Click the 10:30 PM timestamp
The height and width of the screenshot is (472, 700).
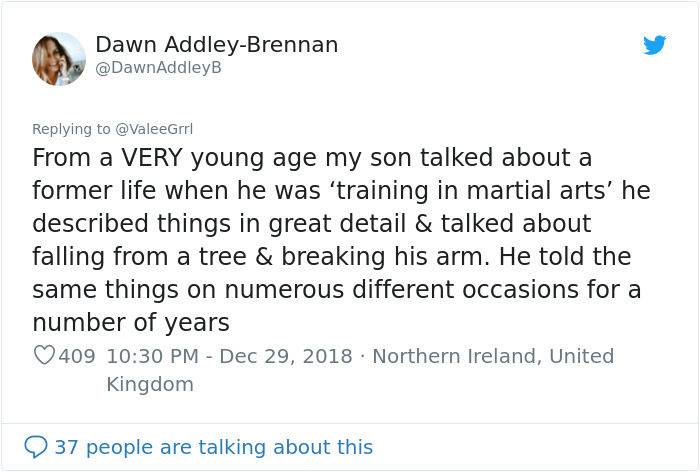(x=145, y=356)
